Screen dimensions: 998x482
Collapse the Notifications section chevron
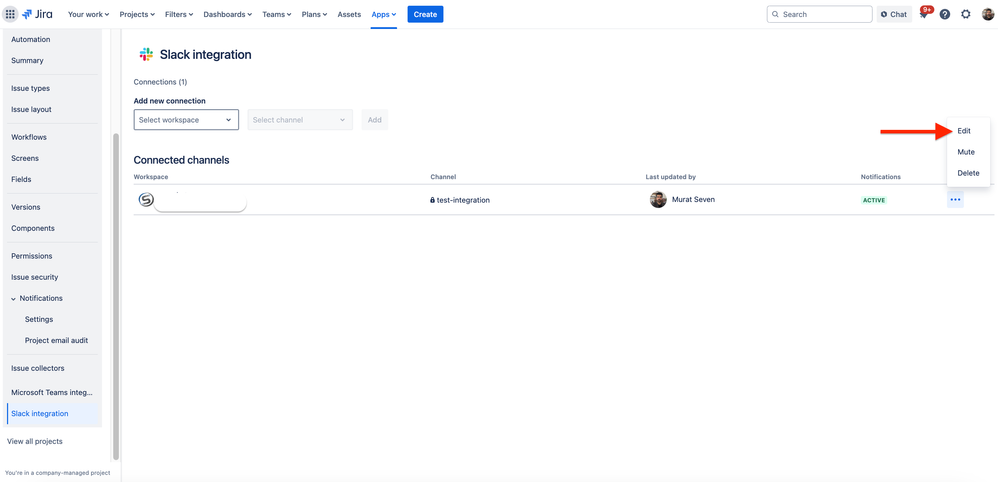coord(13,299)
